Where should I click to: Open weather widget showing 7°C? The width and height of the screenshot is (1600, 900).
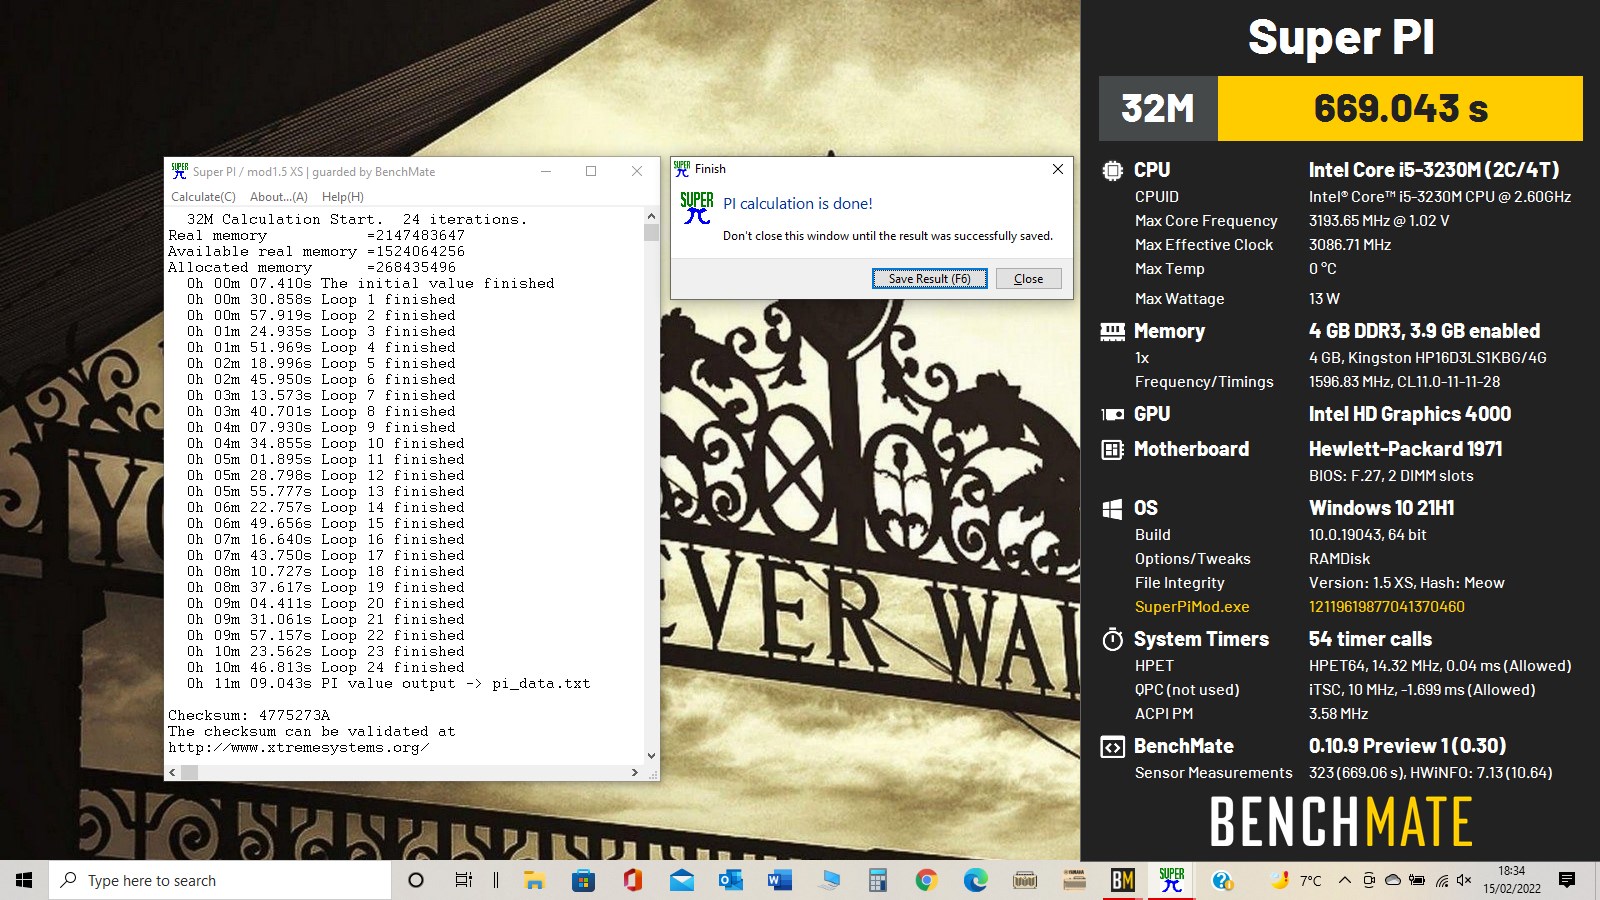point(1295,880)
